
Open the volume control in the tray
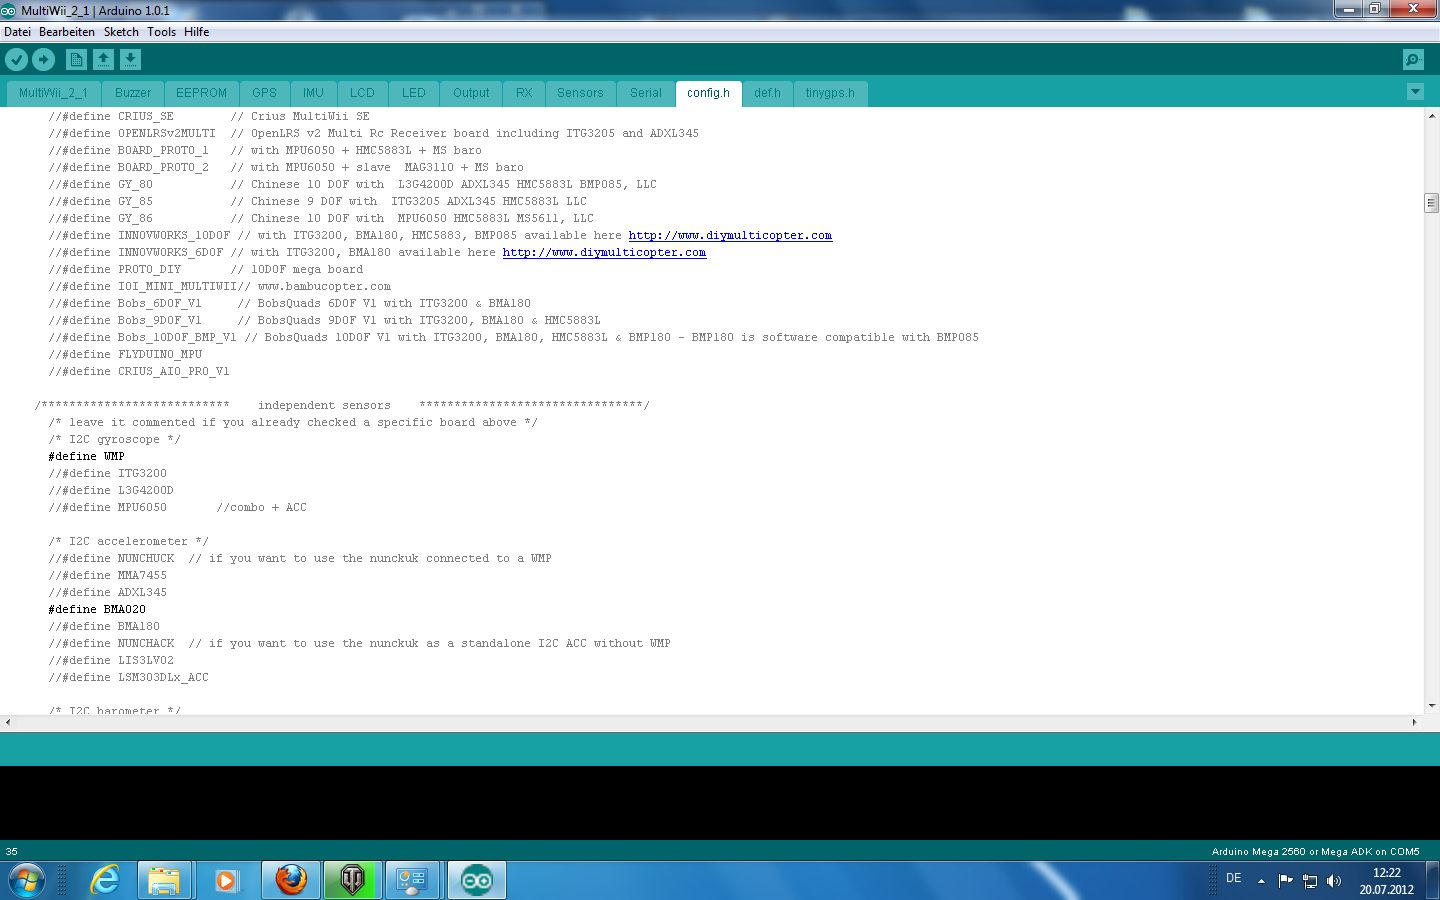[x=1333, y=881]
